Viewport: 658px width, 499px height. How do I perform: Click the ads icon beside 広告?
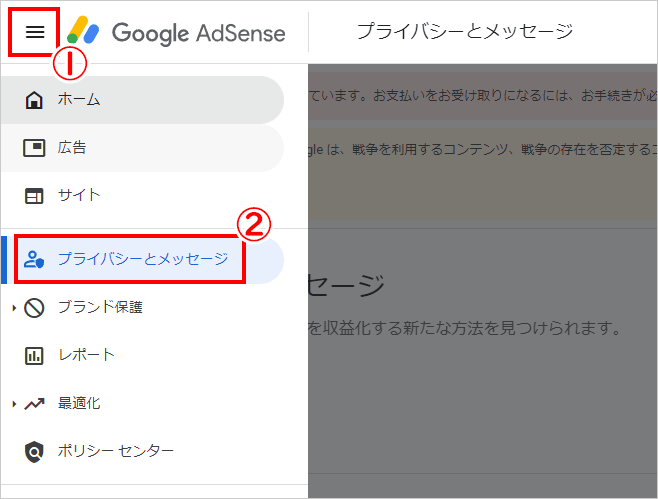click(34, 148)
